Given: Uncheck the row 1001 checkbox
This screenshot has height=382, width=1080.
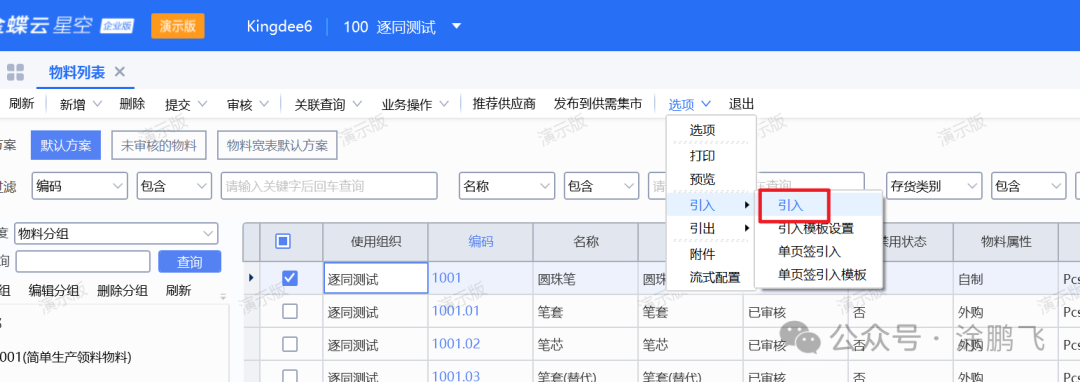Looking at the screenshot, I should click(x=290, y=278).
